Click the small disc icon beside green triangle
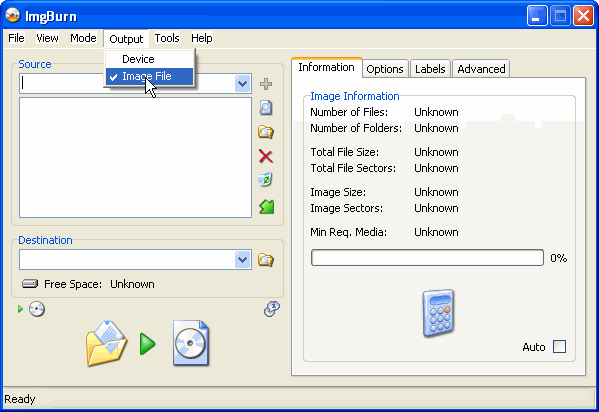Image resolution: width=599 pixels, height=412 pixels. click(x=37, y=309)
